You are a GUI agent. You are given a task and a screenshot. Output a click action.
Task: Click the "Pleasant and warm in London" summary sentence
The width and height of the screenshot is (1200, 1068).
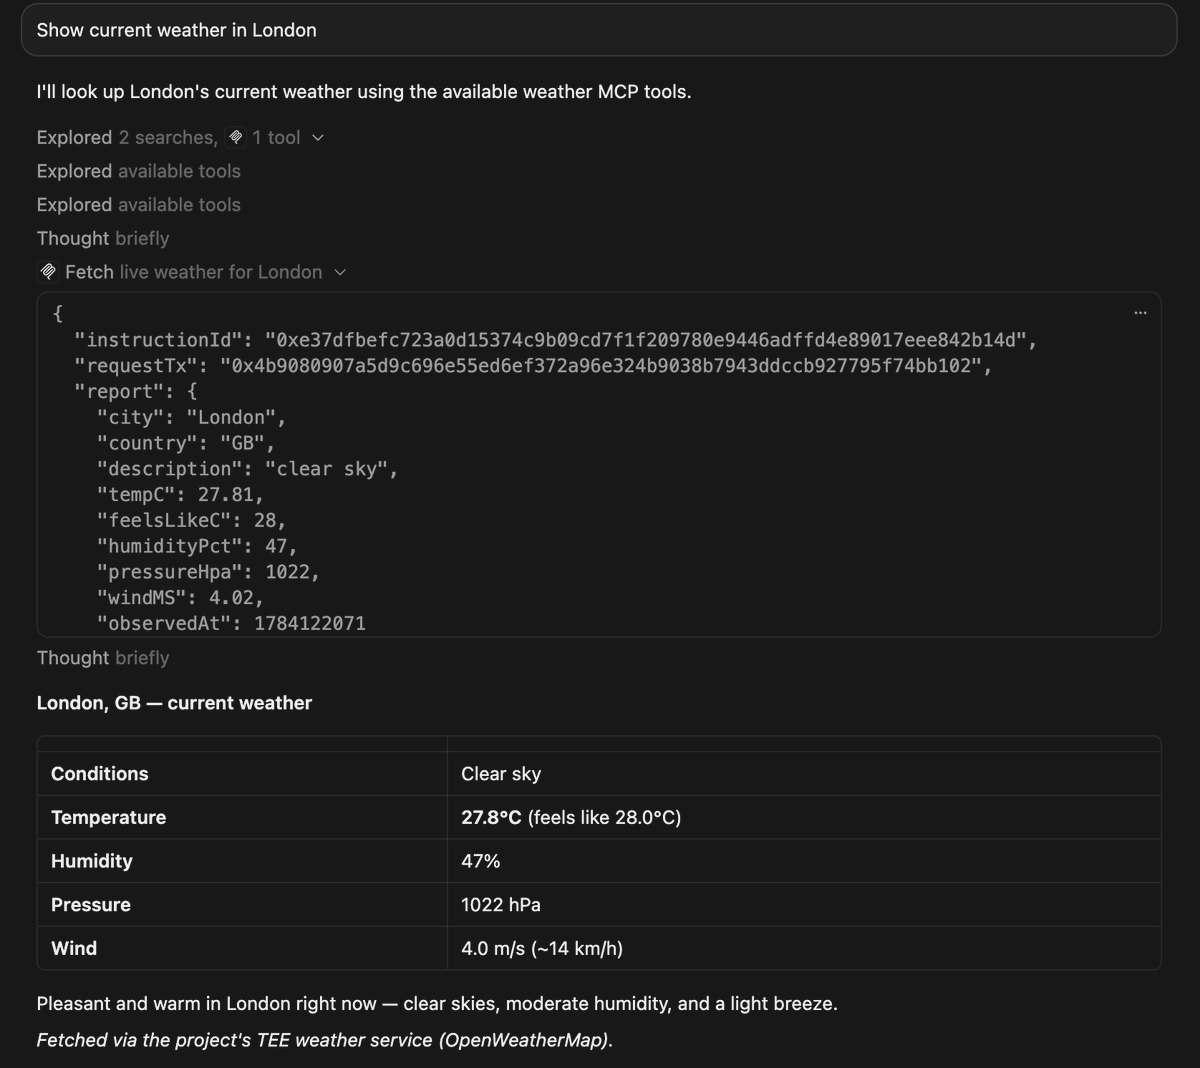(437, 1003)
